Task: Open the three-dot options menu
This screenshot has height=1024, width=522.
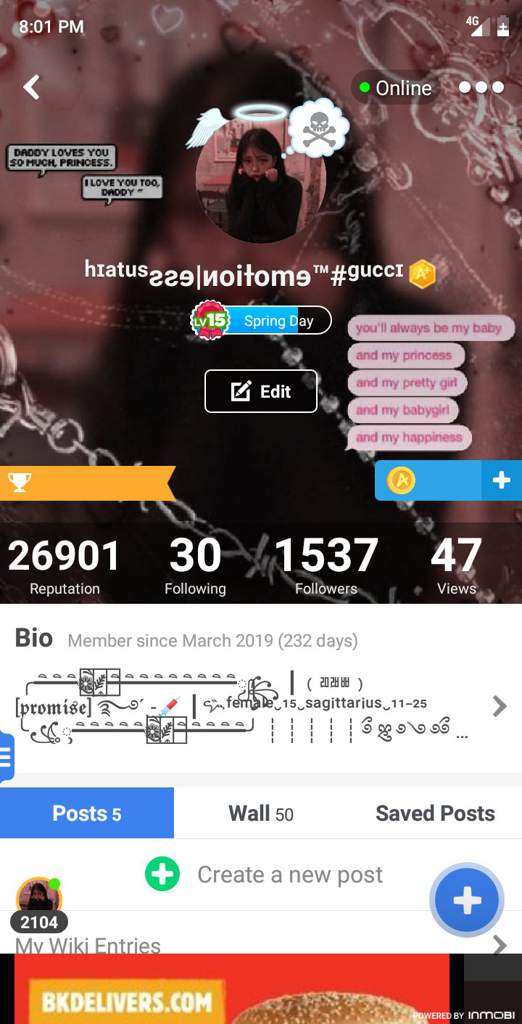Action: point(481,88)
